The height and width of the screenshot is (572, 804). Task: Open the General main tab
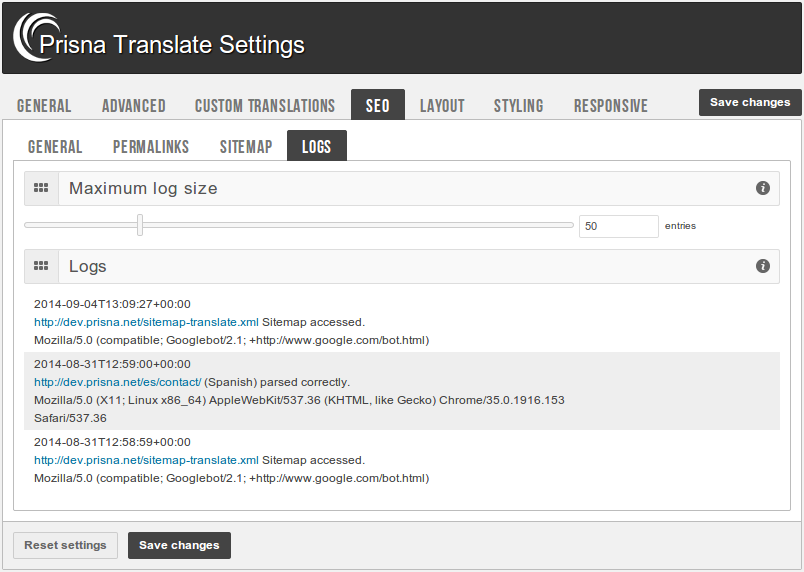click(44, 105)
